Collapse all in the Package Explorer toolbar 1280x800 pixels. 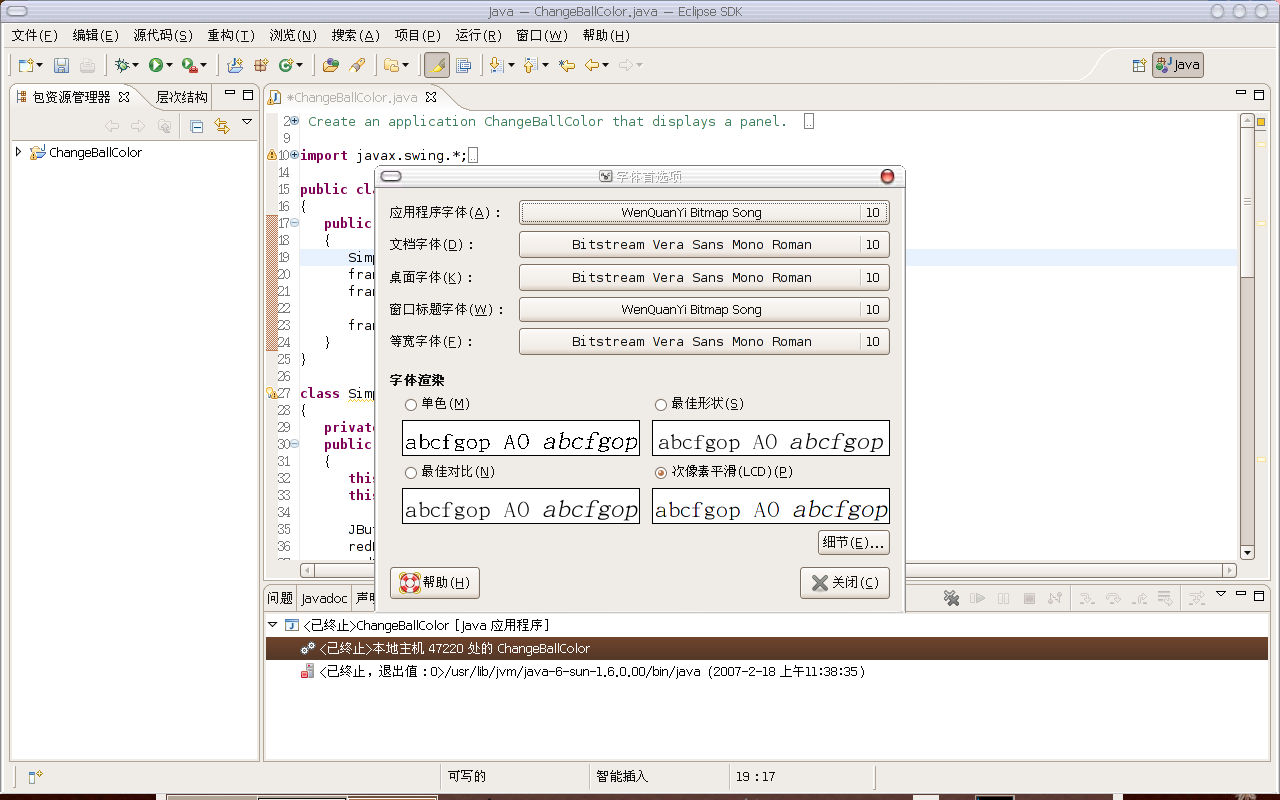[x=196, y=126]
